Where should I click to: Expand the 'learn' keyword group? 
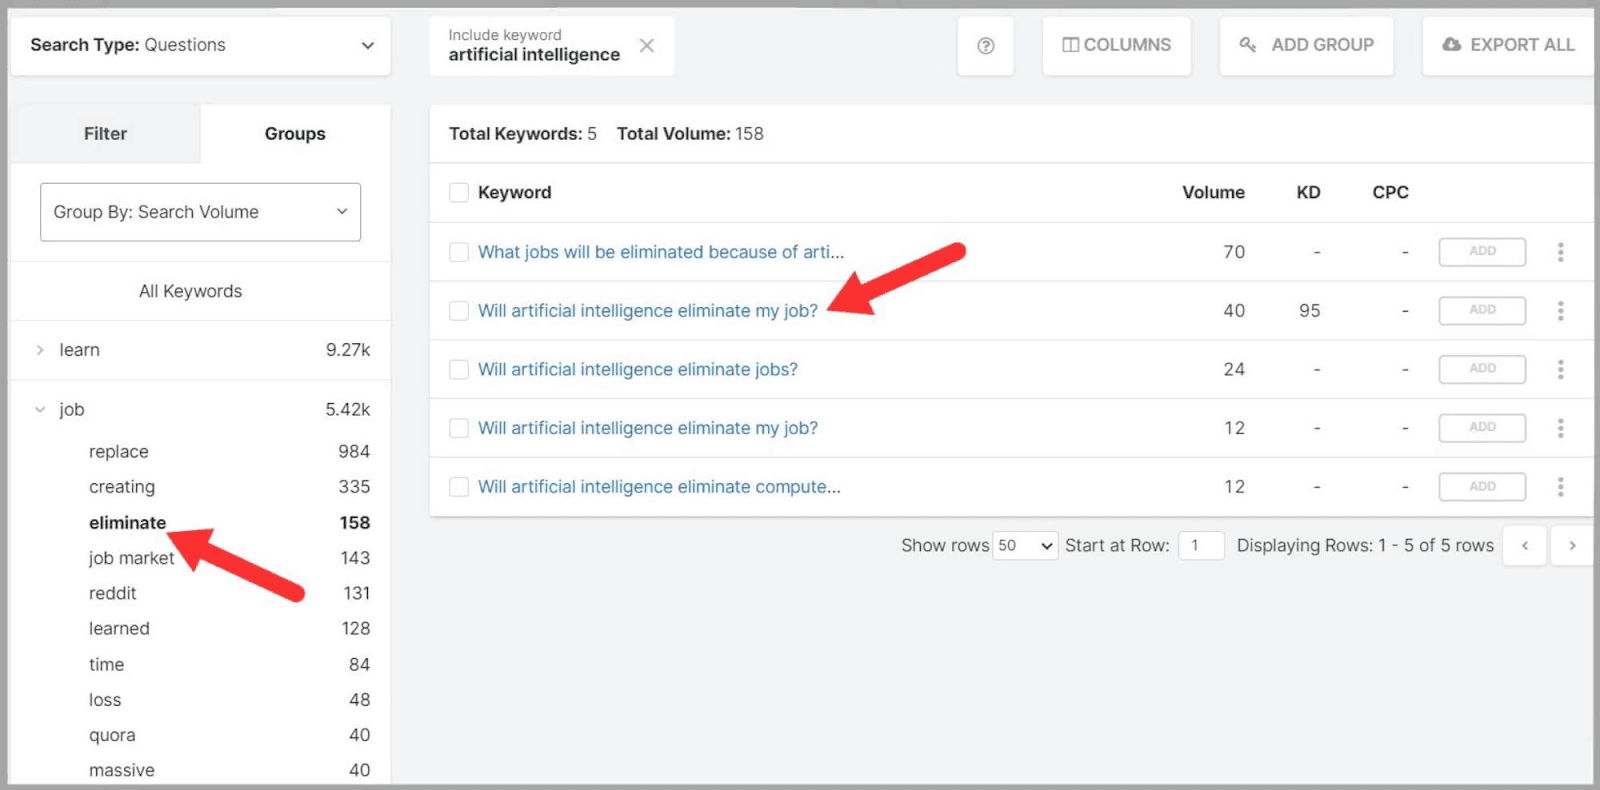(x=40, y=350)
